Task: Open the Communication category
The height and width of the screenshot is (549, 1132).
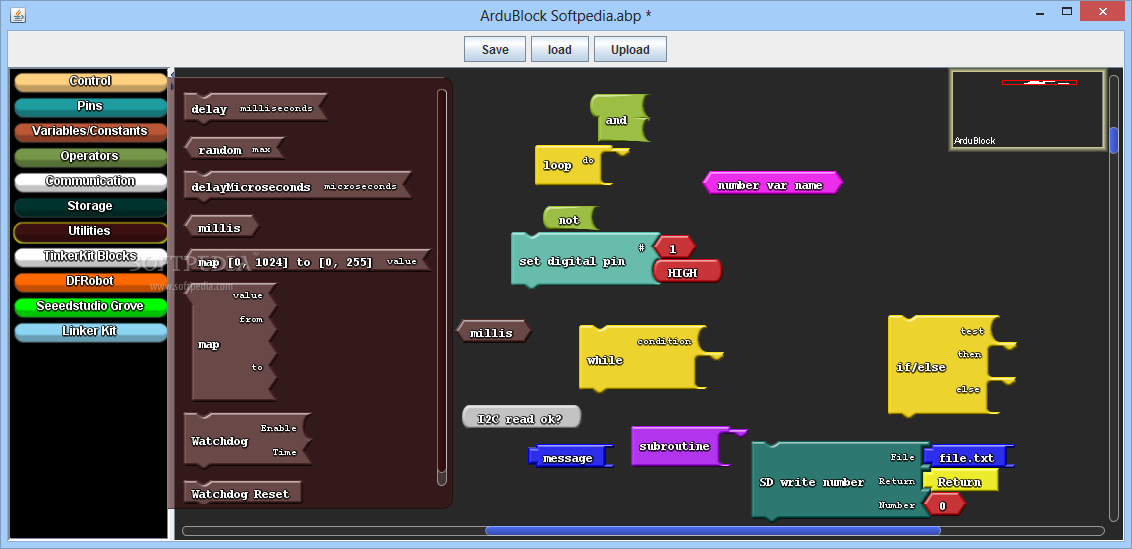Action: pyautogui.click(x=90, y=181)
